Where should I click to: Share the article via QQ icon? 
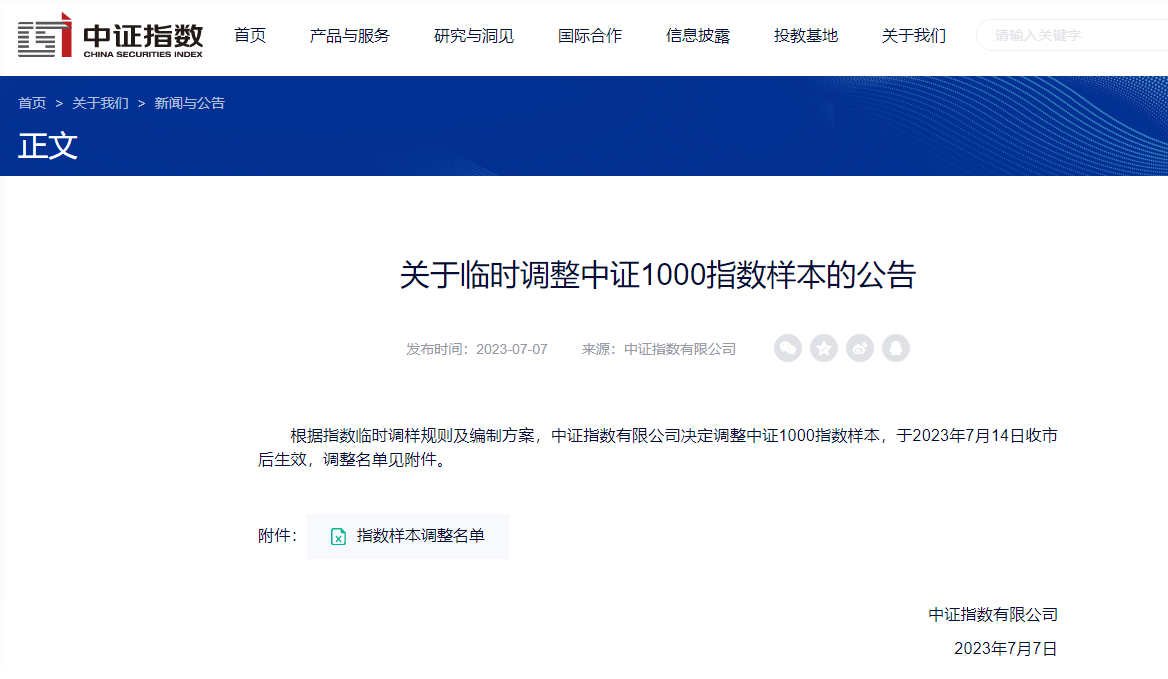point(896,348)
